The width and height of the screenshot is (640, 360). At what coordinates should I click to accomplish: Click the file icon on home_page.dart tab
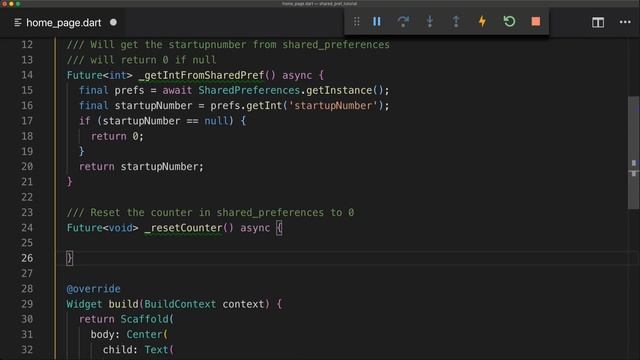pos(18,22)
